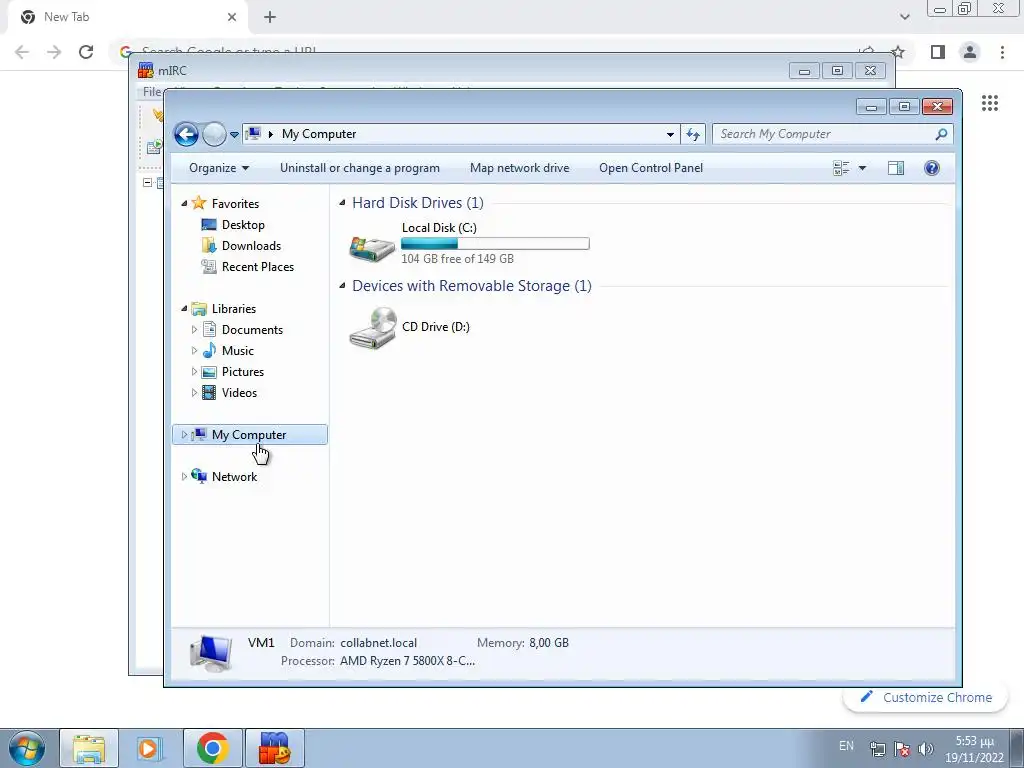Select Desktop under Favorites
Image resolution: width=1024 pixels, height=768 pixels.
click(x=243, y=225)
